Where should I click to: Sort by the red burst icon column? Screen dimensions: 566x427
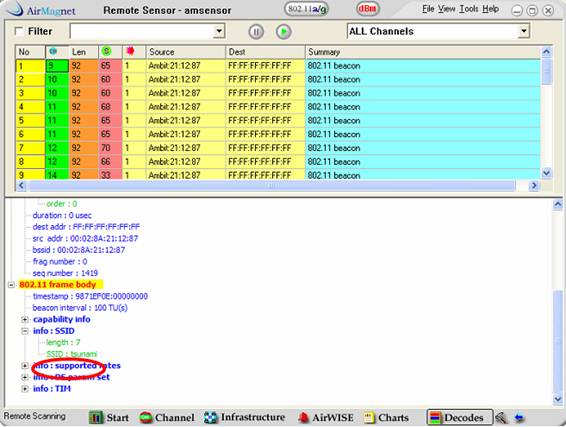pos(134,52)
